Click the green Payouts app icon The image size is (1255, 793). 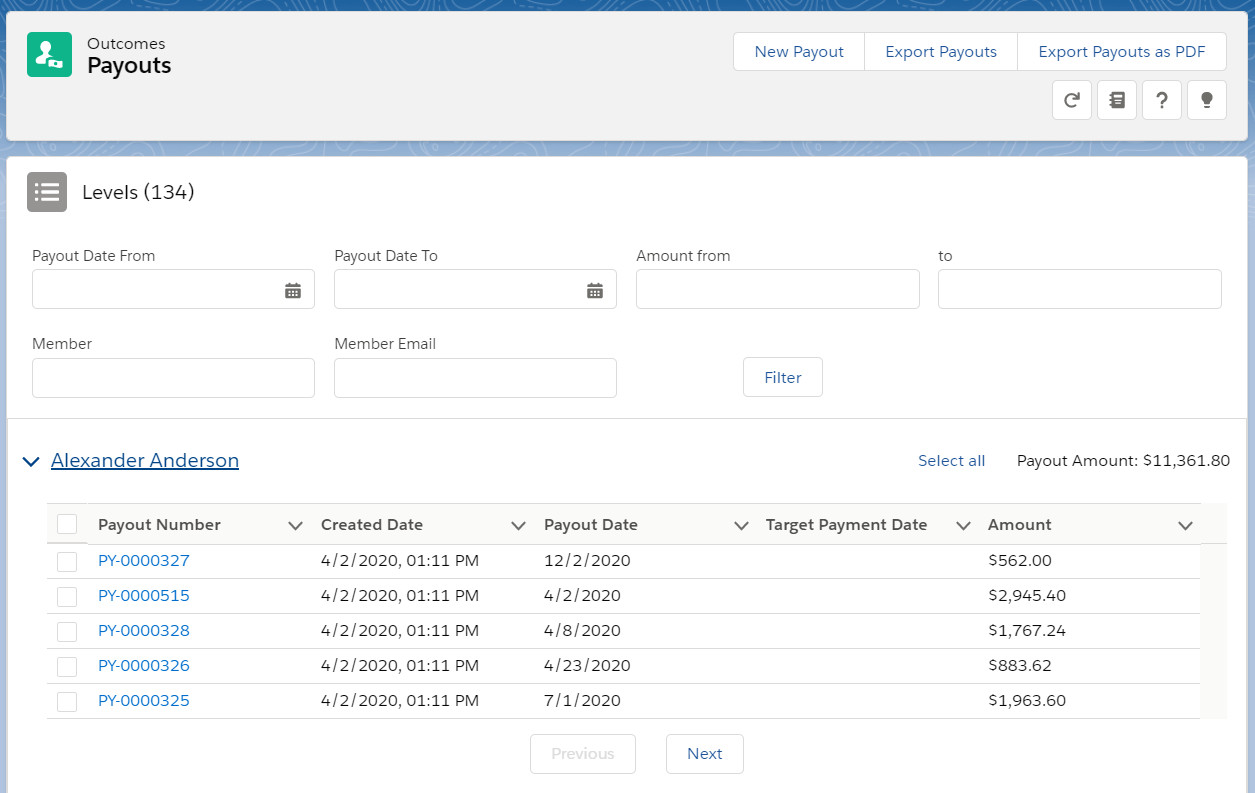coord(49,55)
